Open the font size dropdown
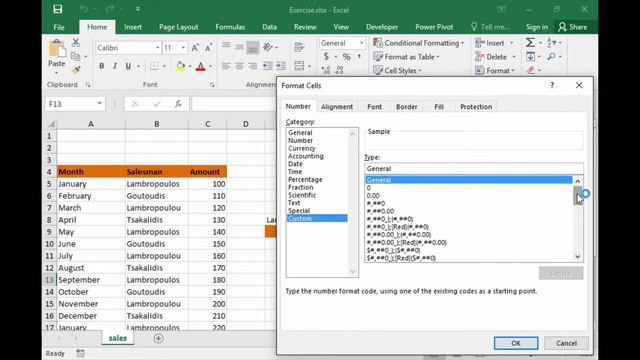Image resolution: width=640 pixels, height=360 pixels. click(x=183, y=48)
